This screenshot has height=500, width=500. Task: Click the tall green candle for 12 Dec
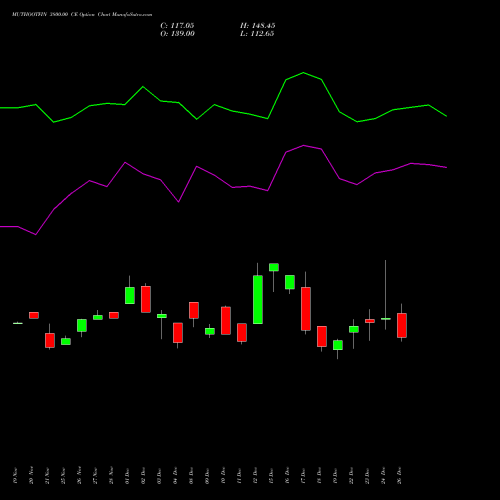pyautogui.click(x=258, y=299)
